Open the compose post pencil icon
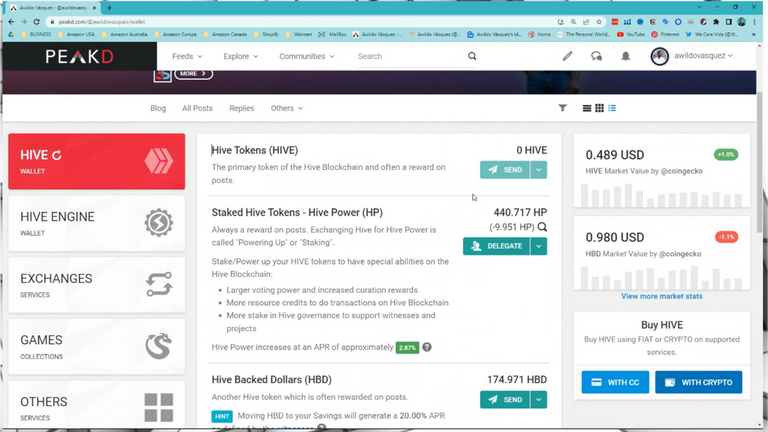Image resolution: width=768 pixels, height=432 pixels. point(567,56)
